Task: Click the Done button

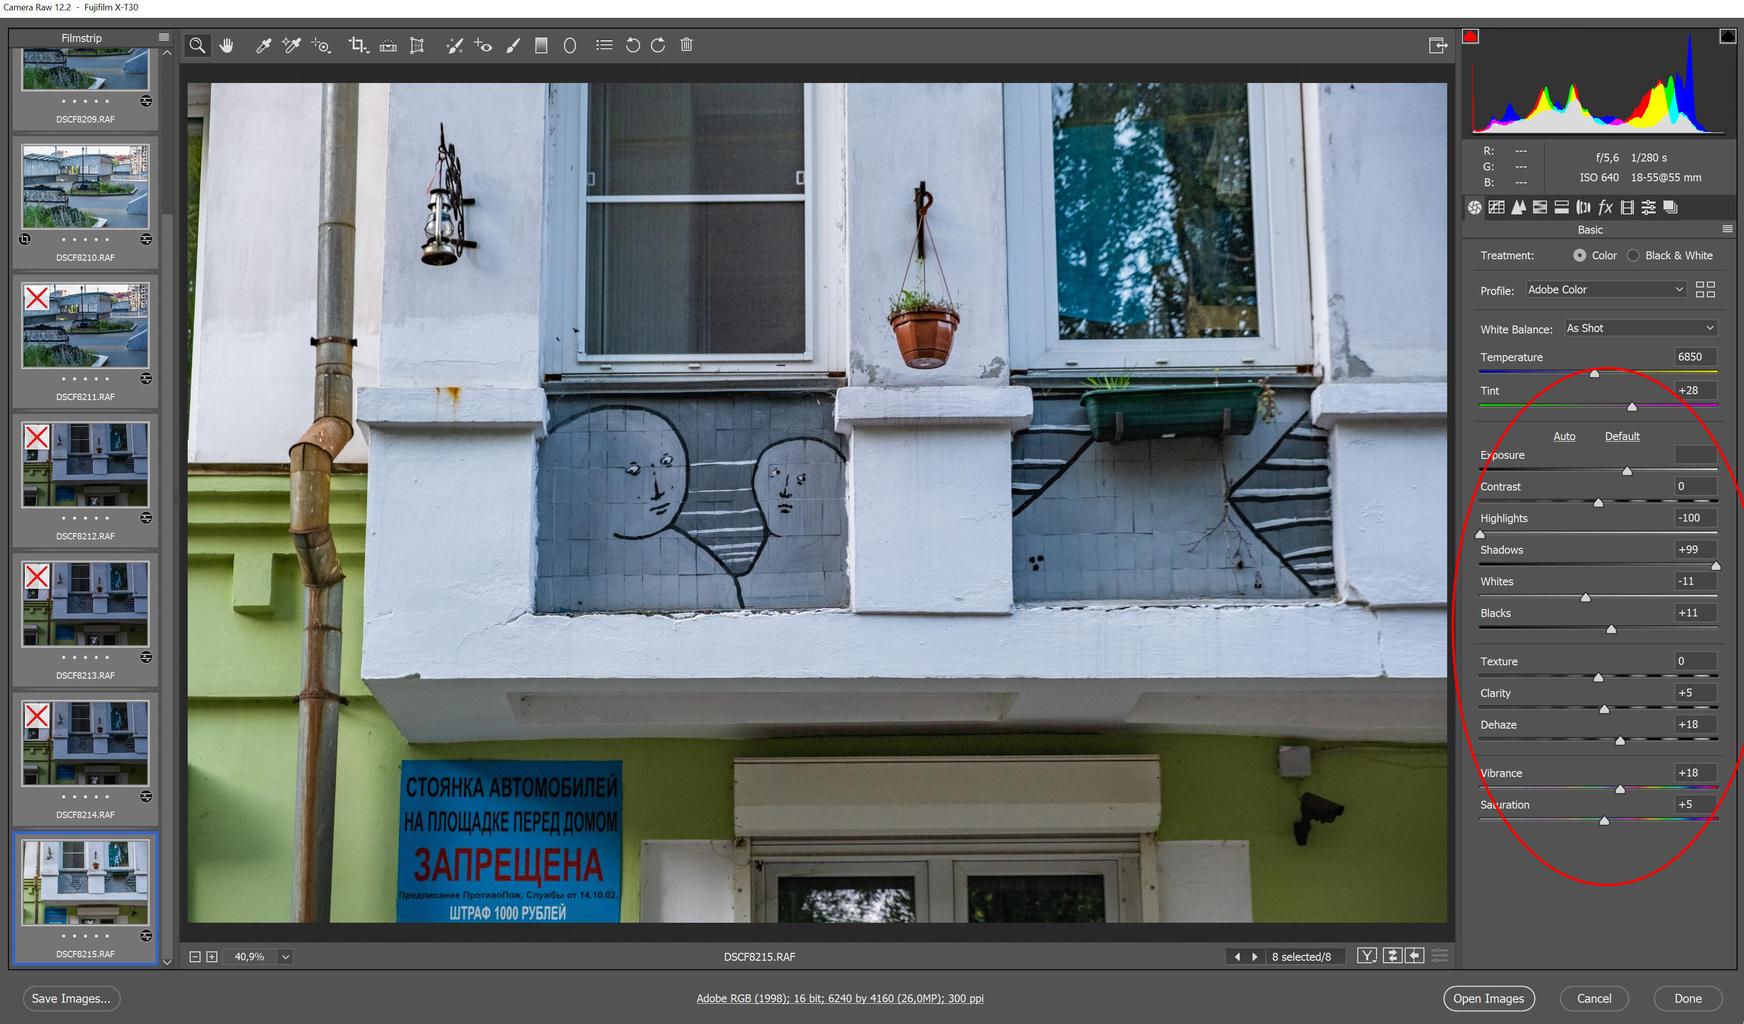Action: click(x=1688, y=998)
